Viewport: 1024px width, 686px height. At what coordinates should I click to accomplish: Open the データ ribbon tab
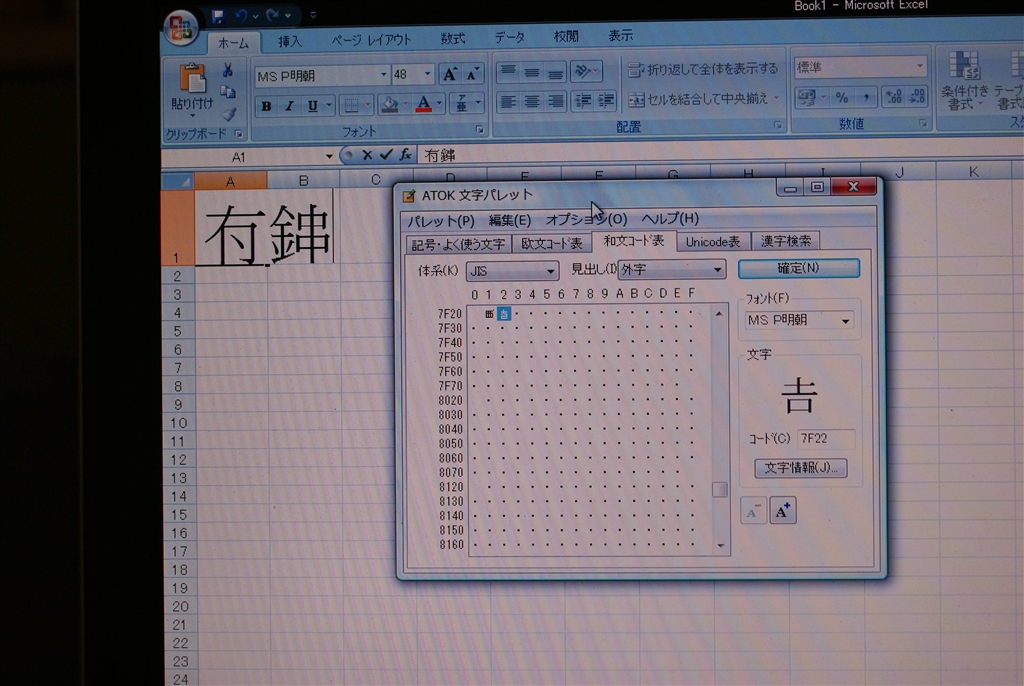coord(509,37)
